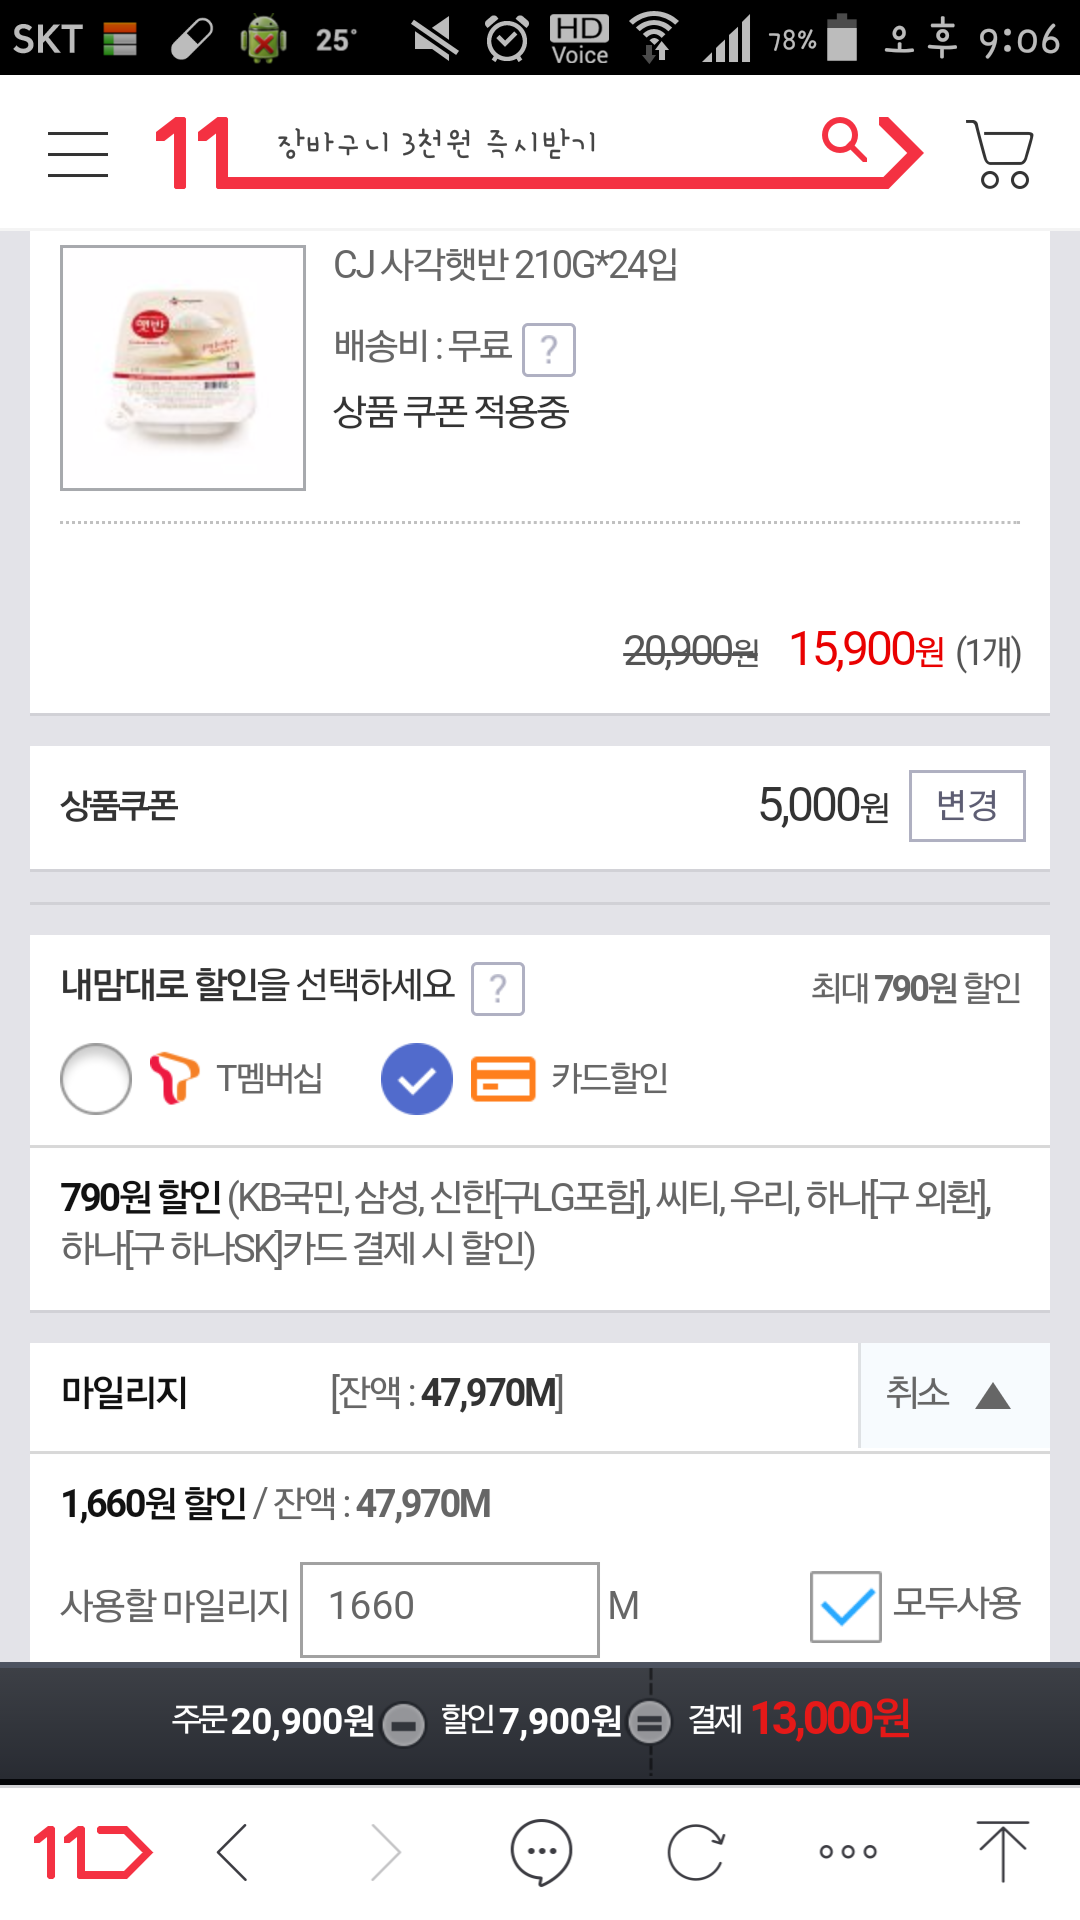Image resolution: width=1080 pixels, height=1920 pixels.
Task: Collapse the mileage section via 취소
Action: [x=947, y=1395]
